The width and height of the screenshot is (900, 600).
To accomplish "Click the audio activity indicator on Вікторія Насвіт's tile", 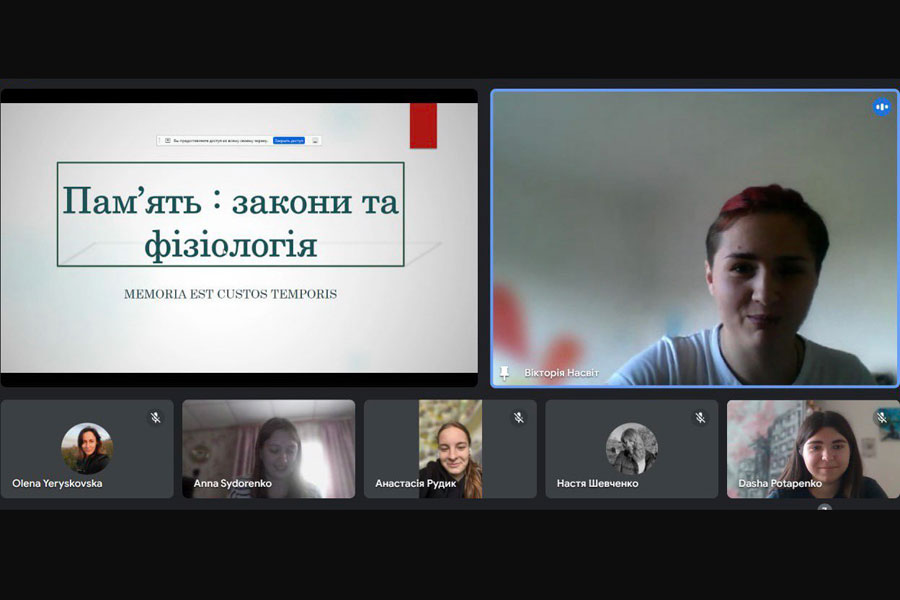I will click(x=882, y=107).
